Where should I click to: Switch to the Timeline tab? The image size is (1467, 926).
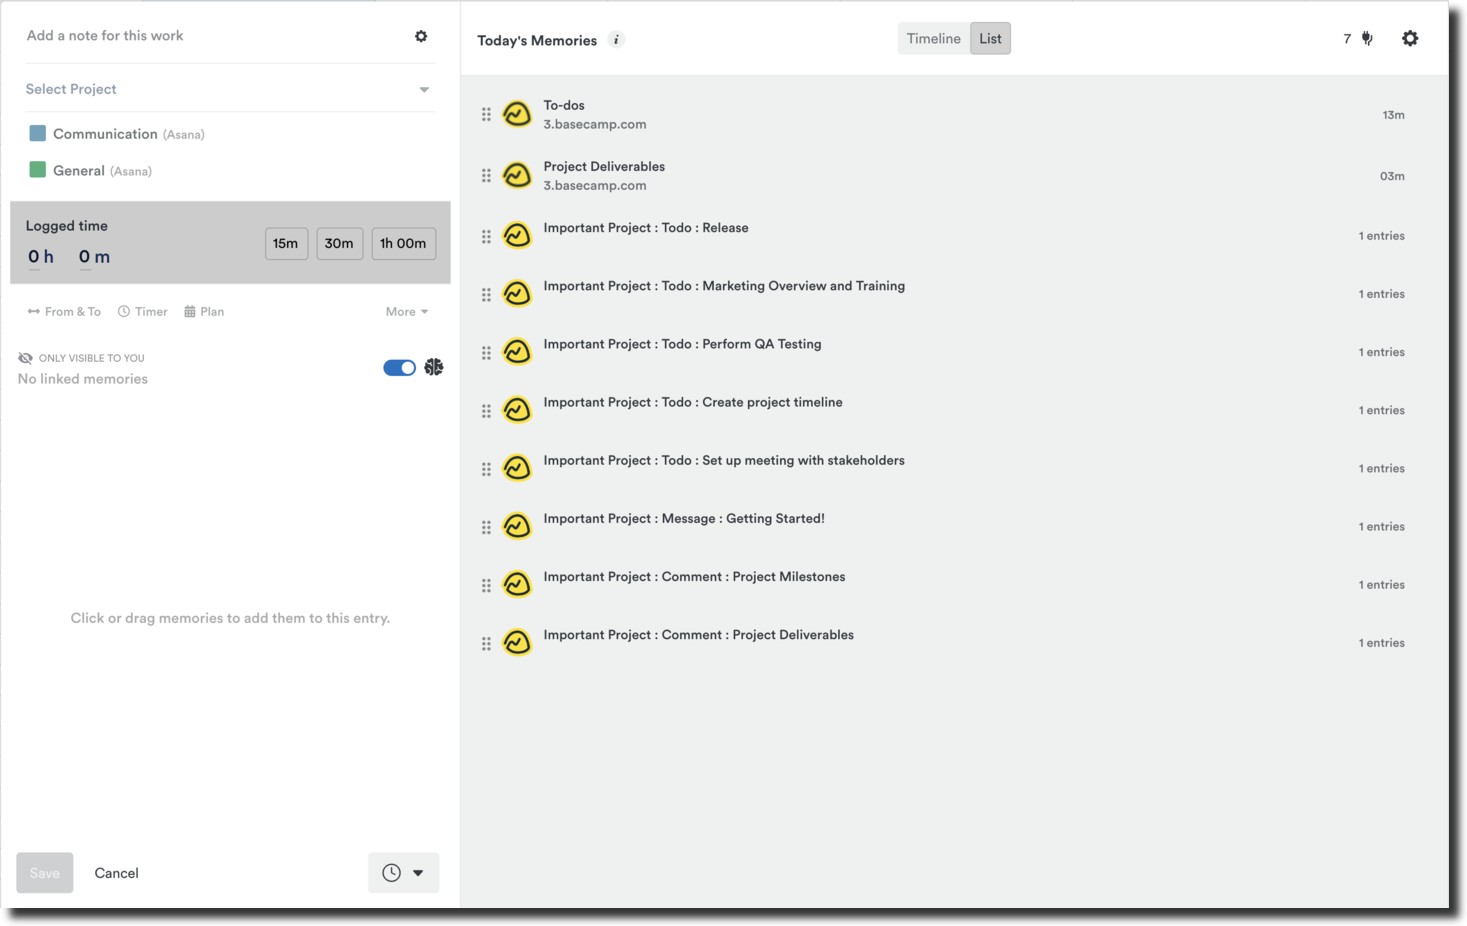[x=933, y=38]
